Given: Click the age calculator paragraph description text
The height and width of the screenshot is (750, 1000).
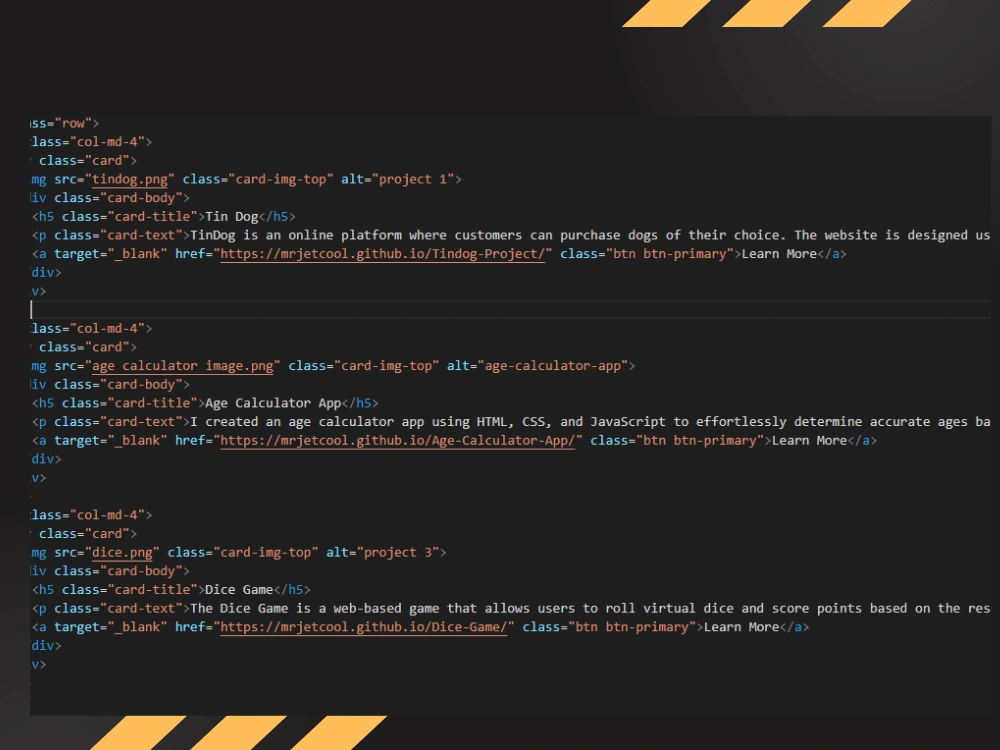Looking at the screenshot, I should point(590,422).
